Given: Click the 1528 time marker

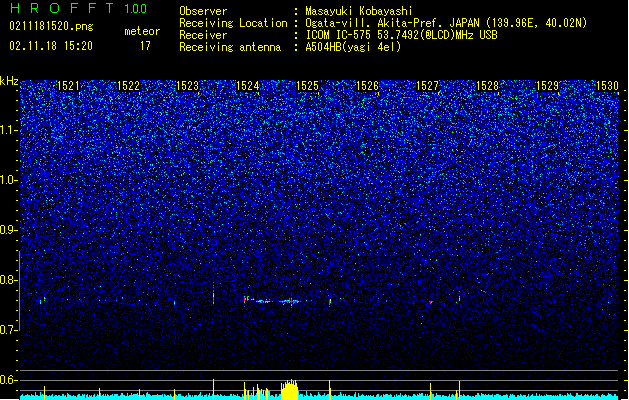Looking at the screenshot, I should pyautogui.click(x=487, y=86).
